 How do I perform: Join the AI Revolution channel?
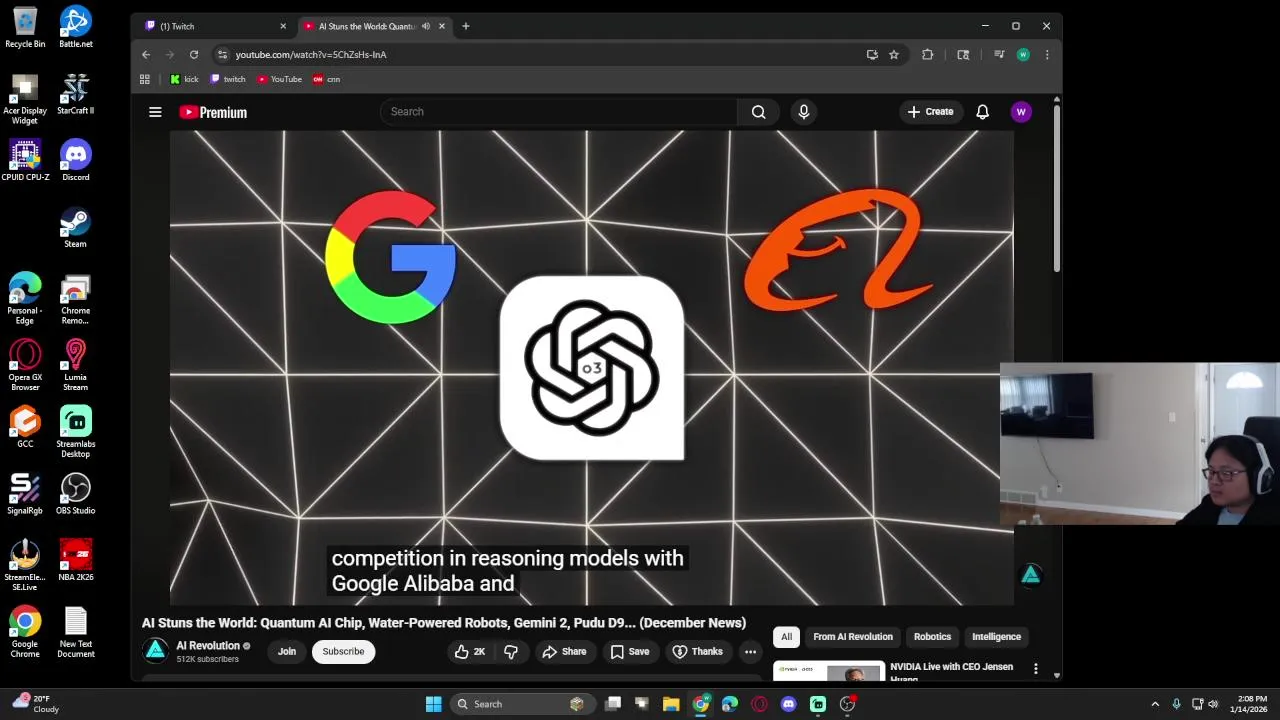point(287,651)
